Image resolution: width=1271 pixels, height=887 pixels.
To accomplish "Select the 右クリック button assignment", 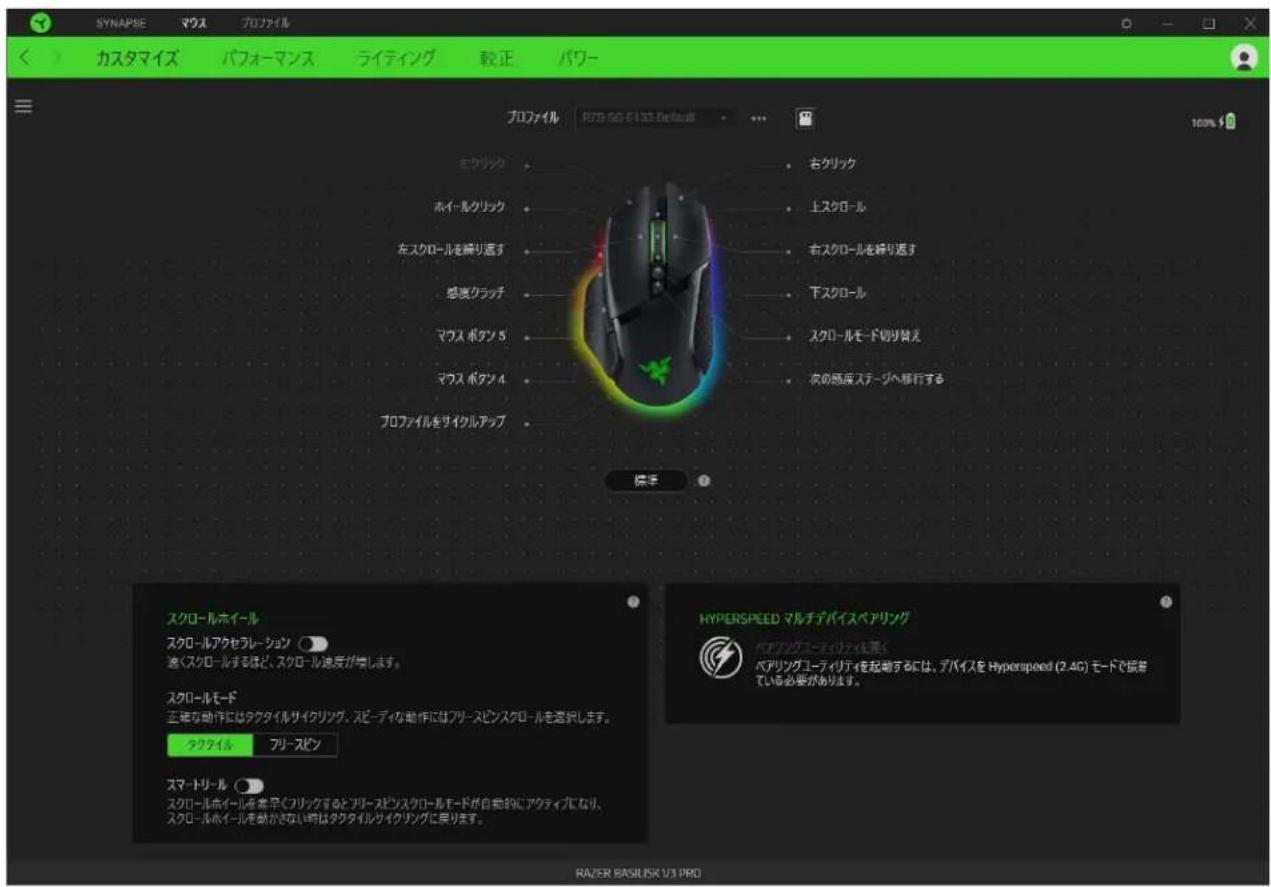I will [x=833, y=162].
